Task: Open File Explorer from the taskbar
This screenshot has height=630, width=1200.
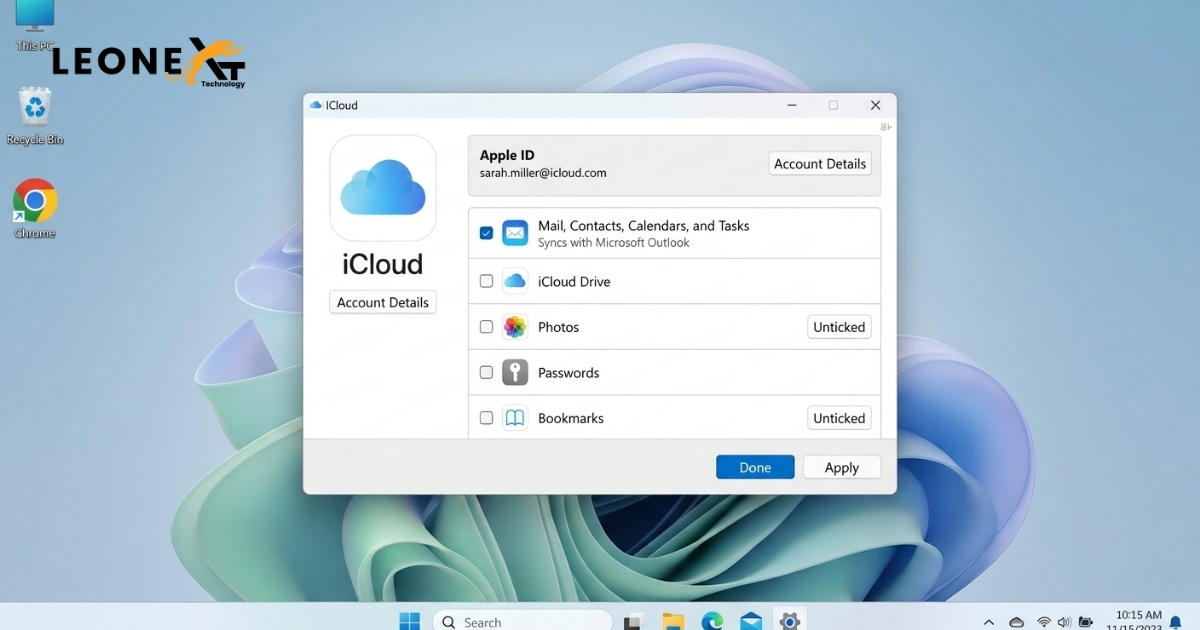Action: (672, 622)
